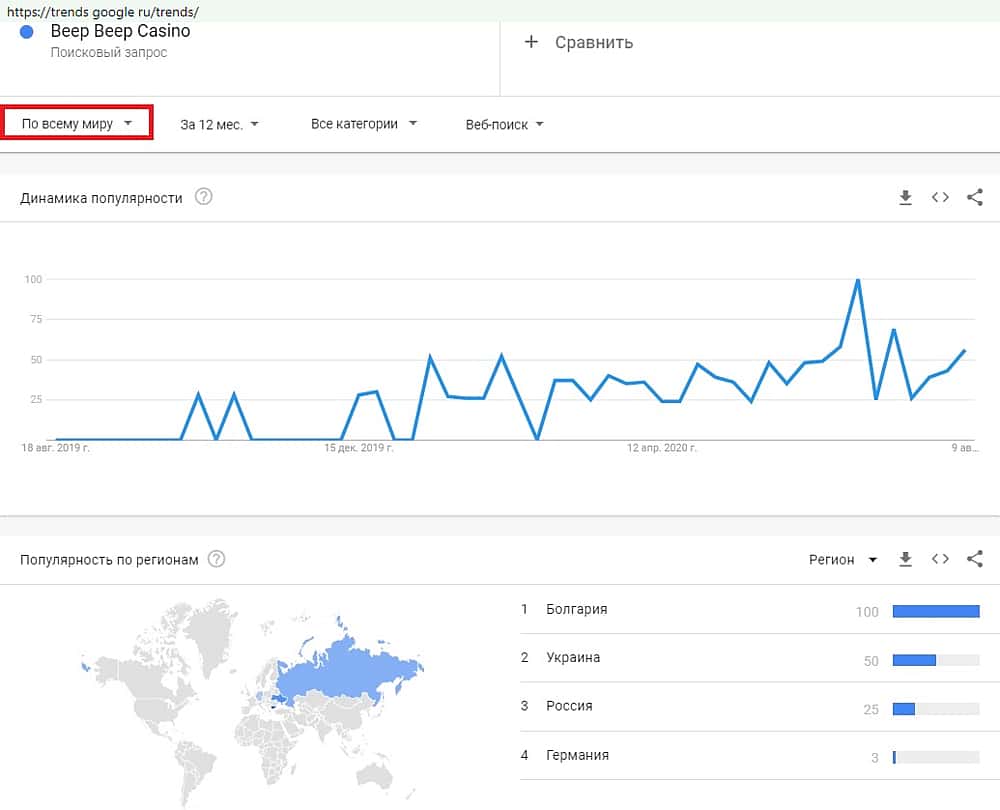Download the popularity dynamics chart data

pyautogui.click(x=905, y=198)
